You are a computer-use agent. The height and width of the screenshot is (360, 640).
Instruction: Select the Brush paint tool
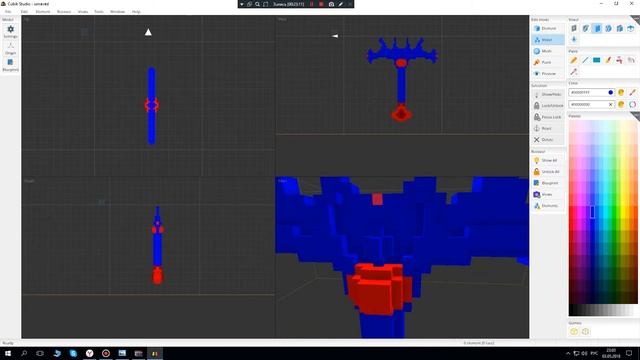pyautogui.click(x=608, y=60)
